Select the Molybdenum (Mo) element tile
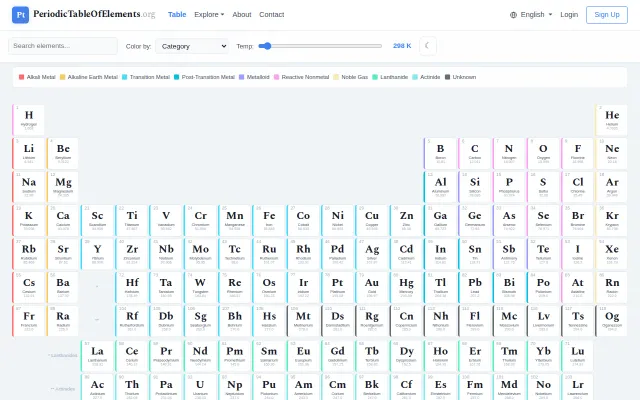 click(200, 253)
